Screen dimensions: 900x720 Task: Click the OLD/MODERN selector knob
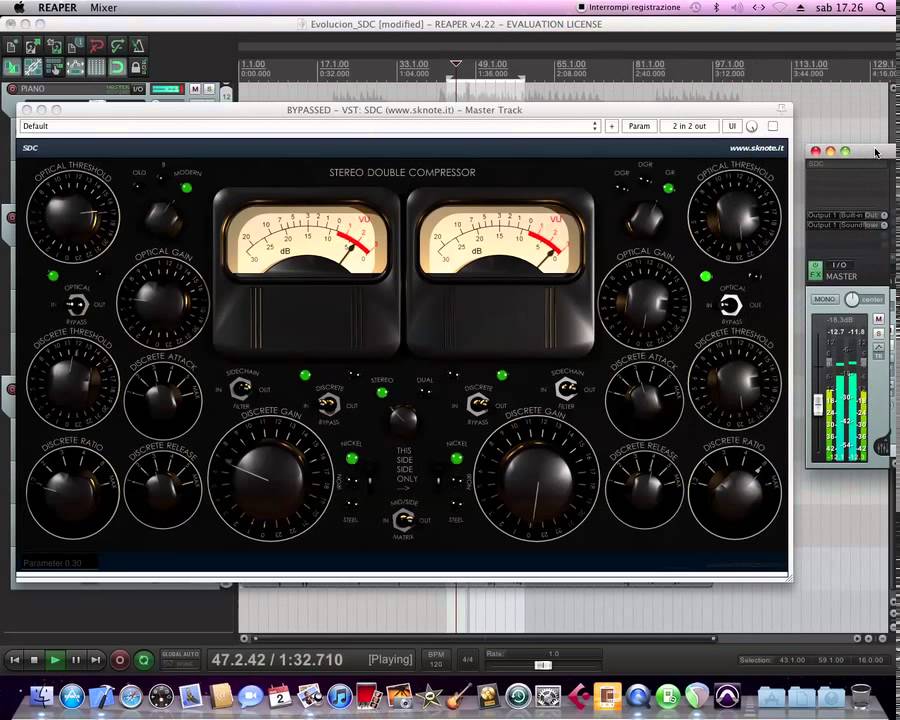coord(163,218)
